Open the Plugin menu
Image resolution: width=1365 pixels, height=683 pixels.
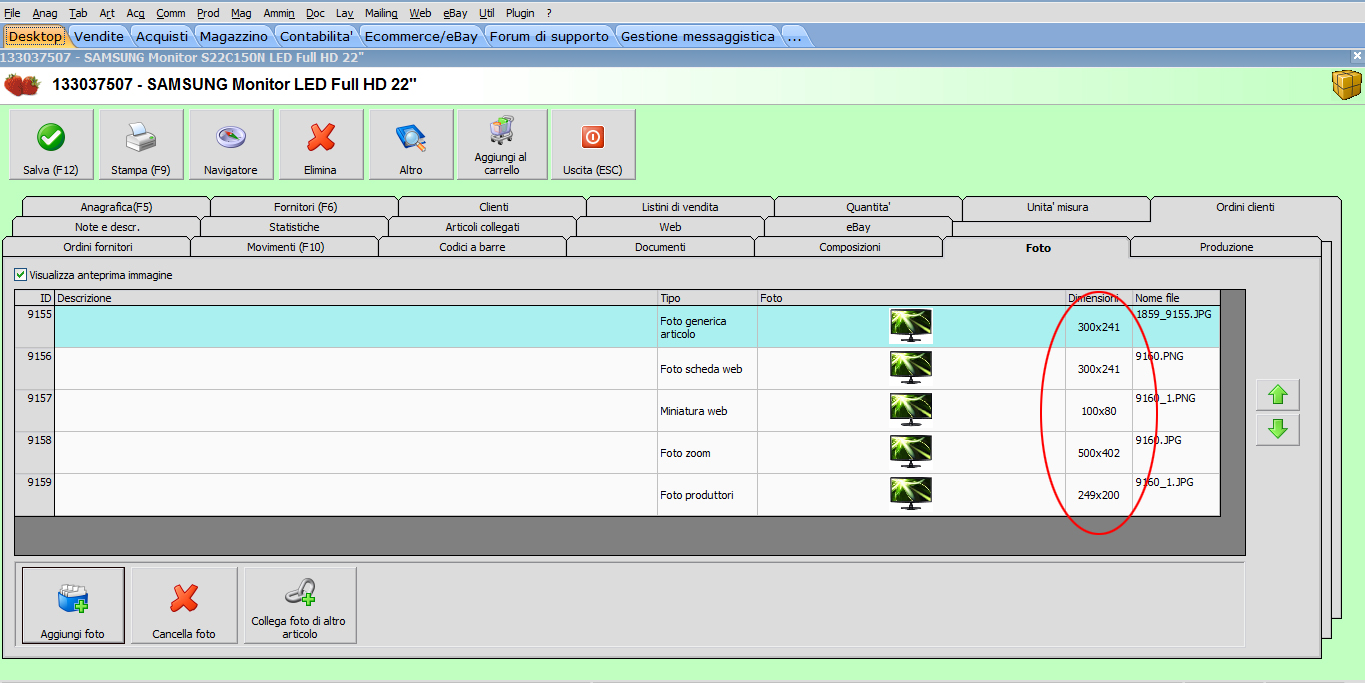(x=520, y=13)
